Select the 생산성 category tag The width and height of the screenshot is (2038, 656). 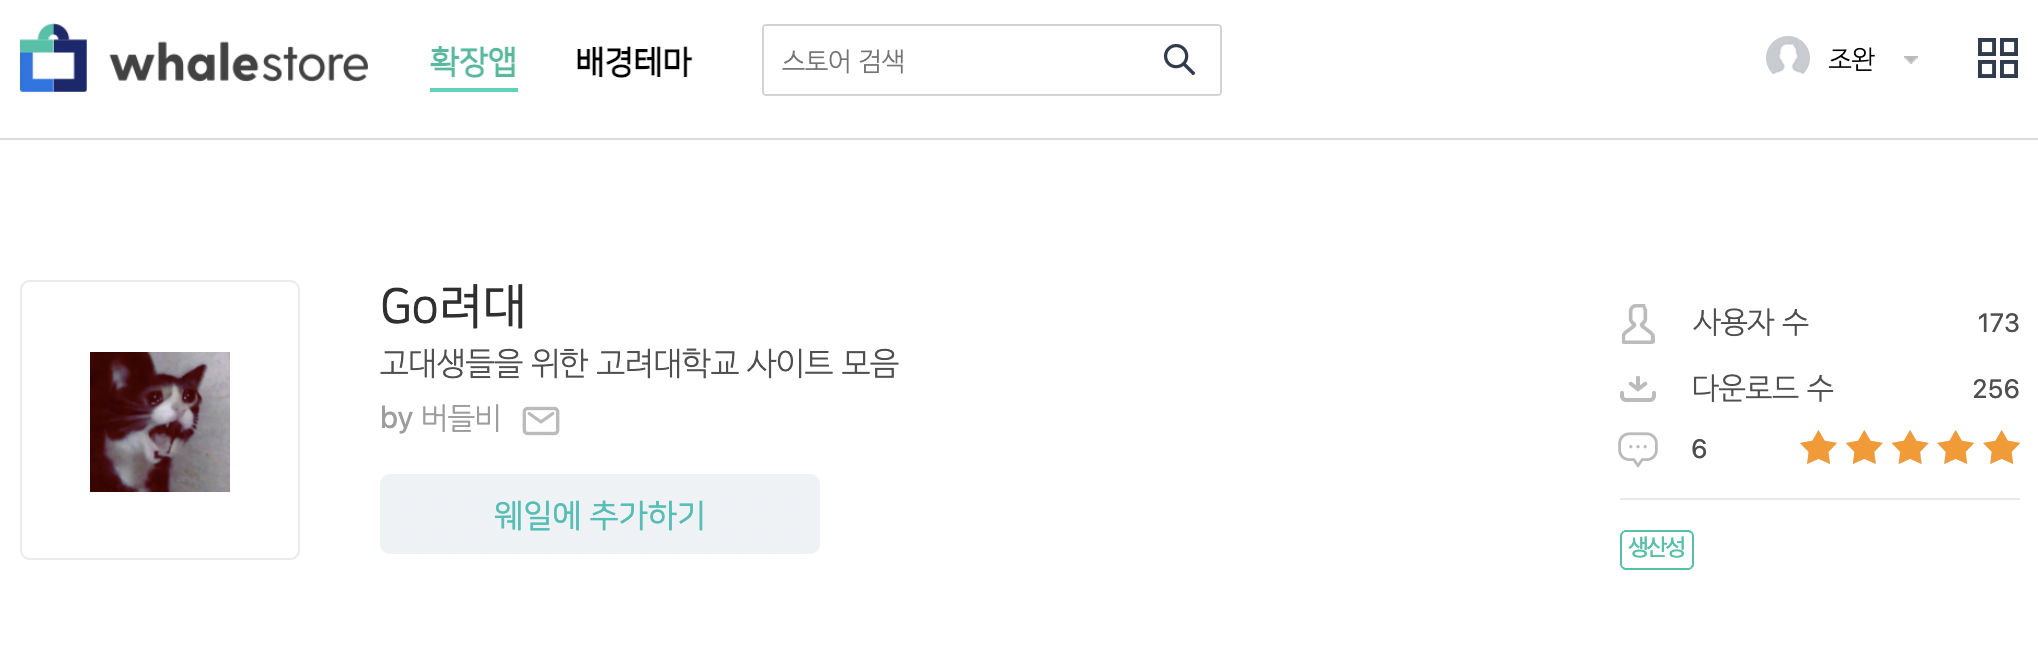[x=1656, y=549]
